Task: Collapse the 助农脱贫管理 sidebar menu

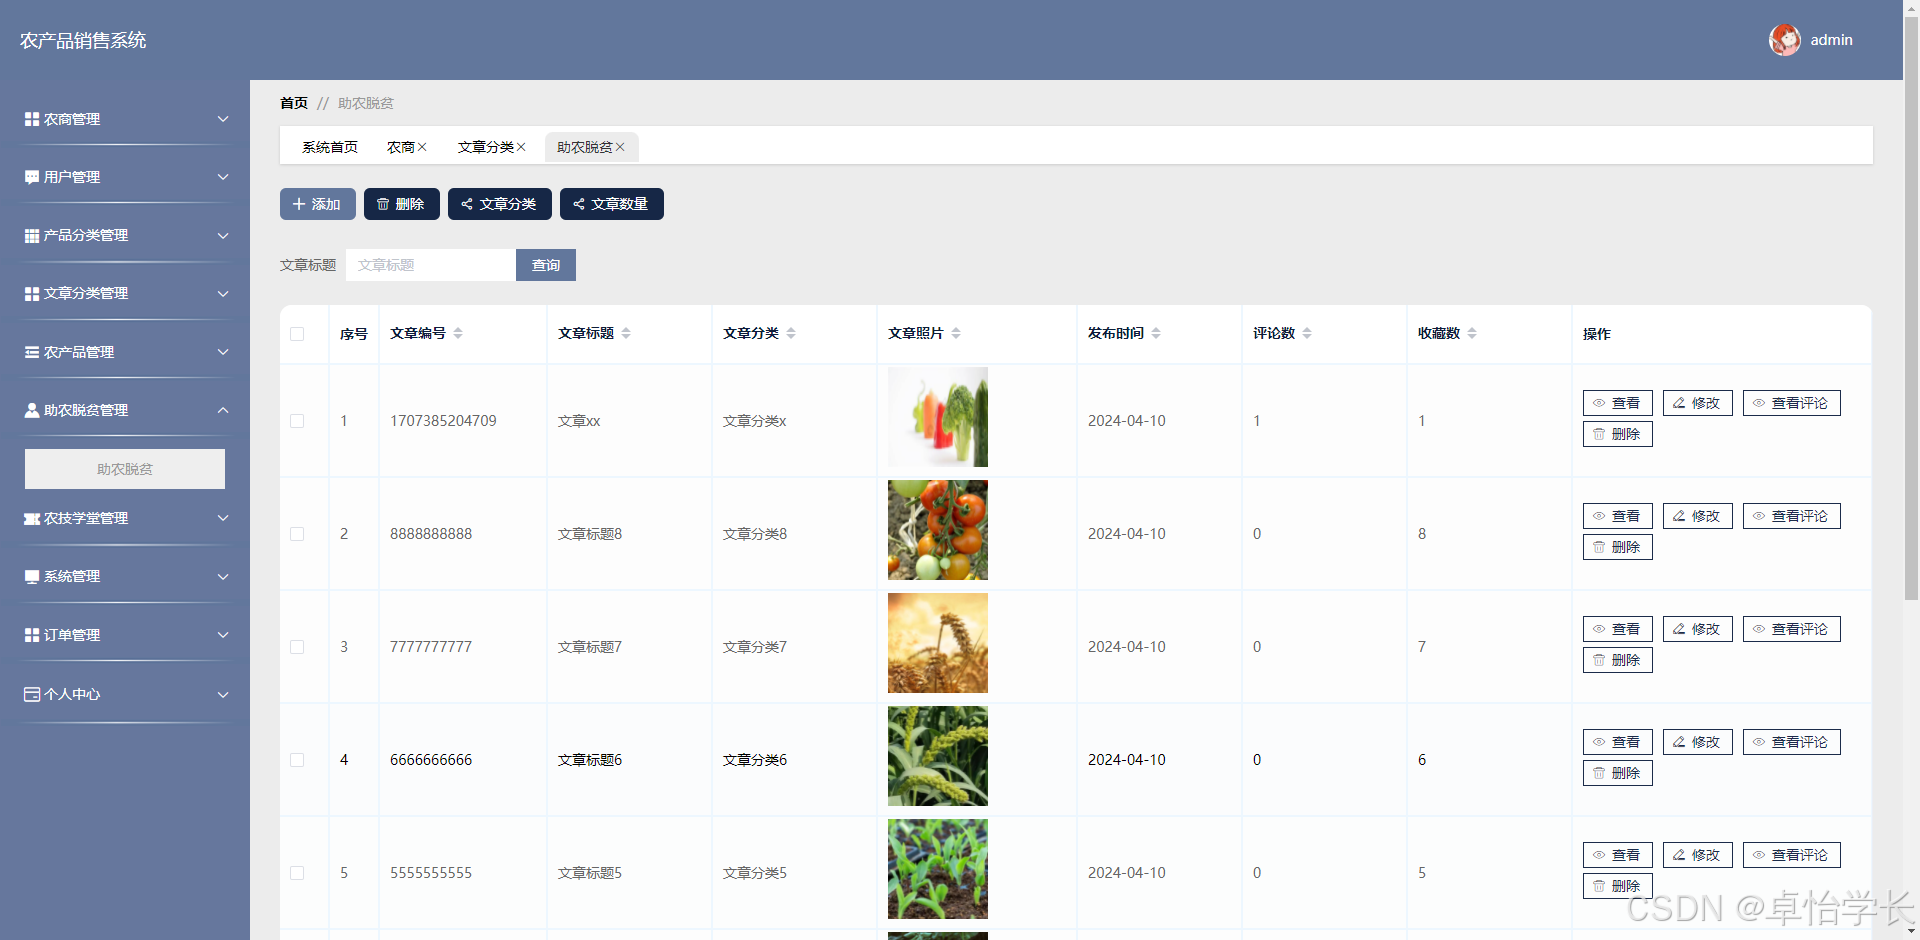Action: pyautogui.click(x=125, y=410)
